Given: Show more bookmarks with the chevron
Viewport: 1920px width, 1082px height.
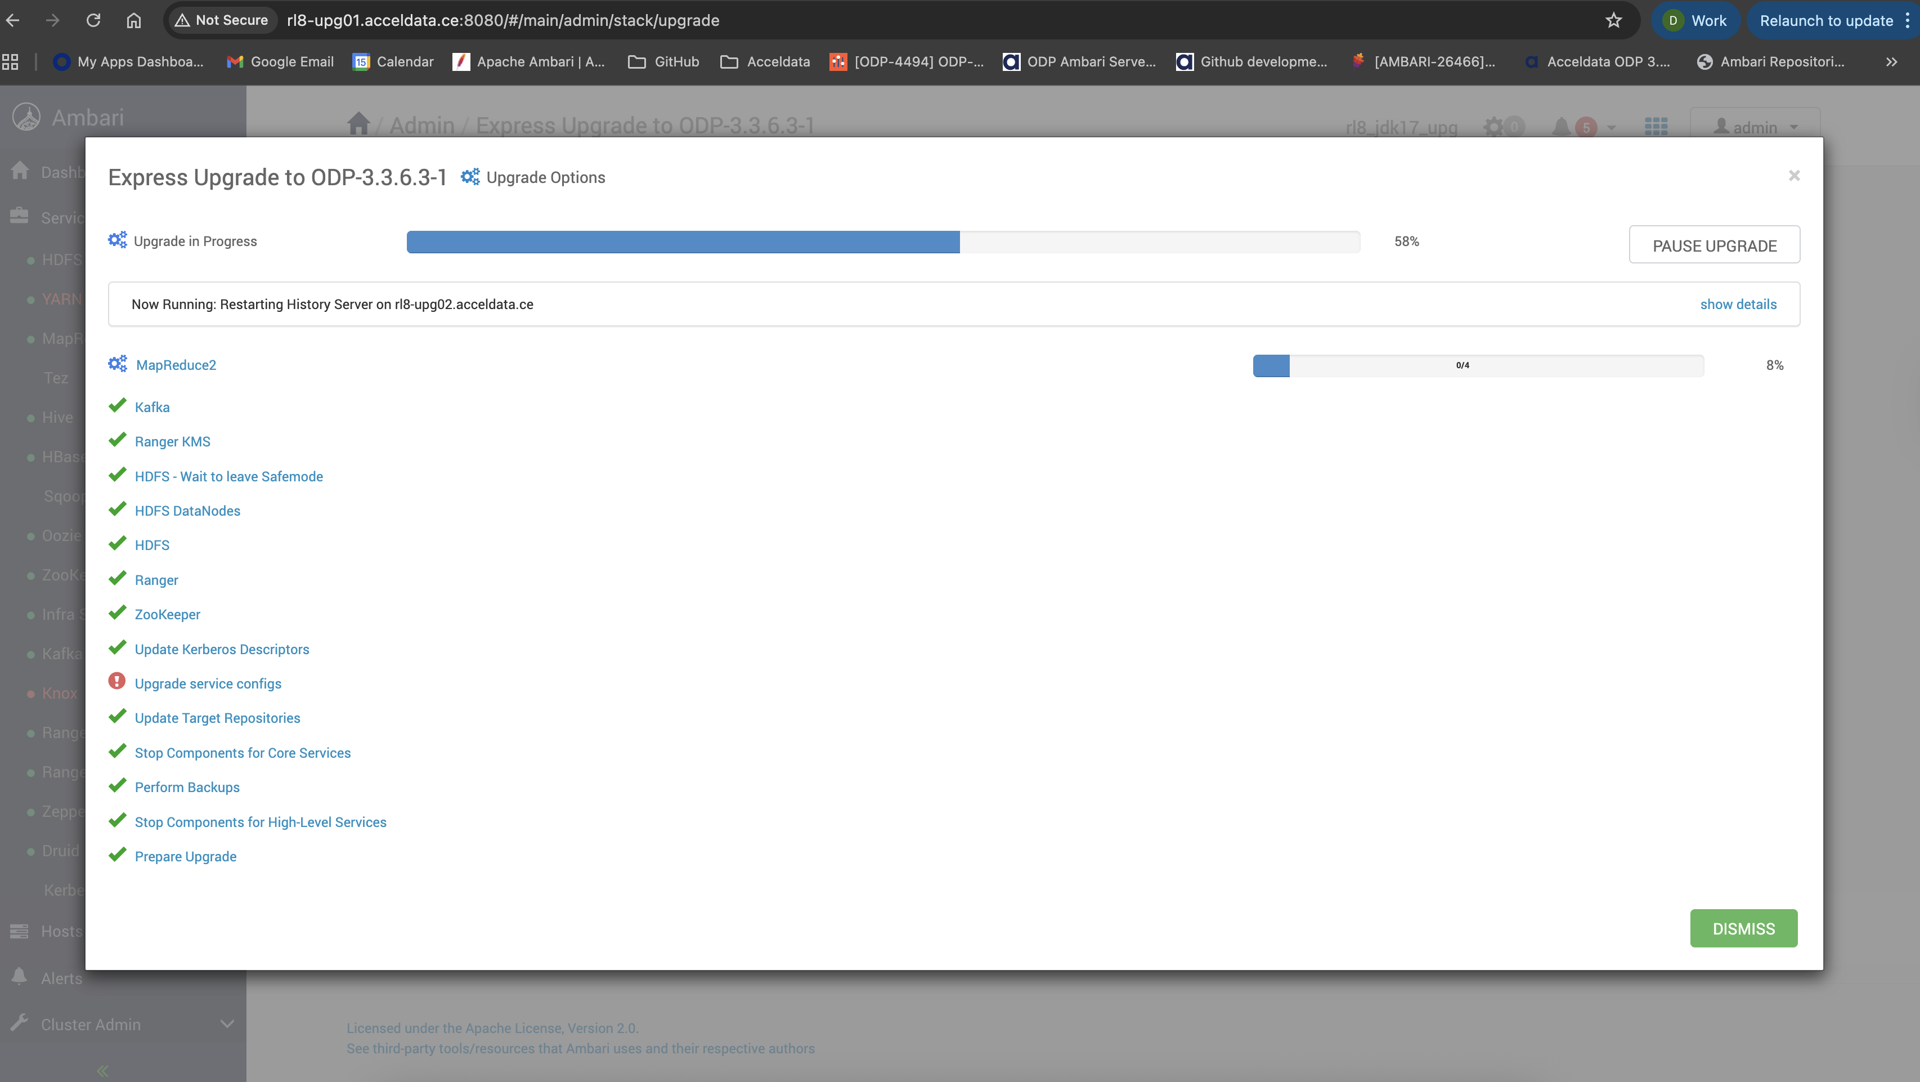Looking at the screenshot, I should [x=1891, y=62].
